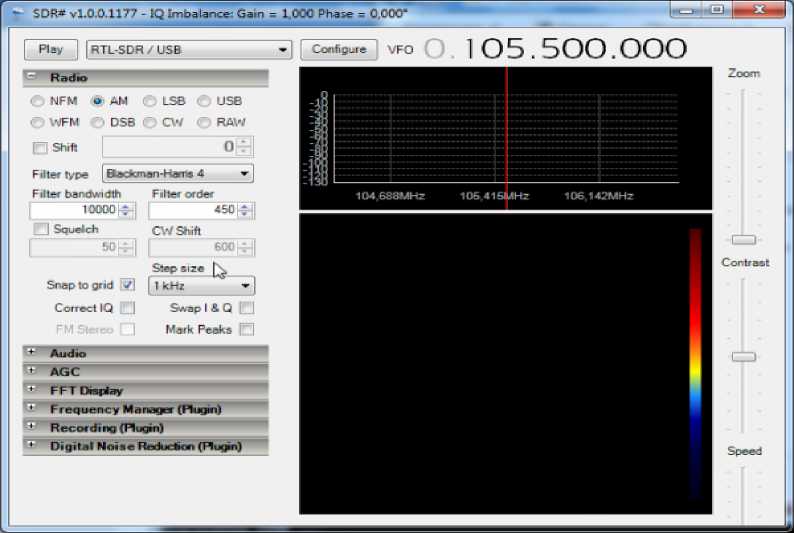Disable the Snap to grid checkbox
The image size is (794, 533).
tap(127, 285)
